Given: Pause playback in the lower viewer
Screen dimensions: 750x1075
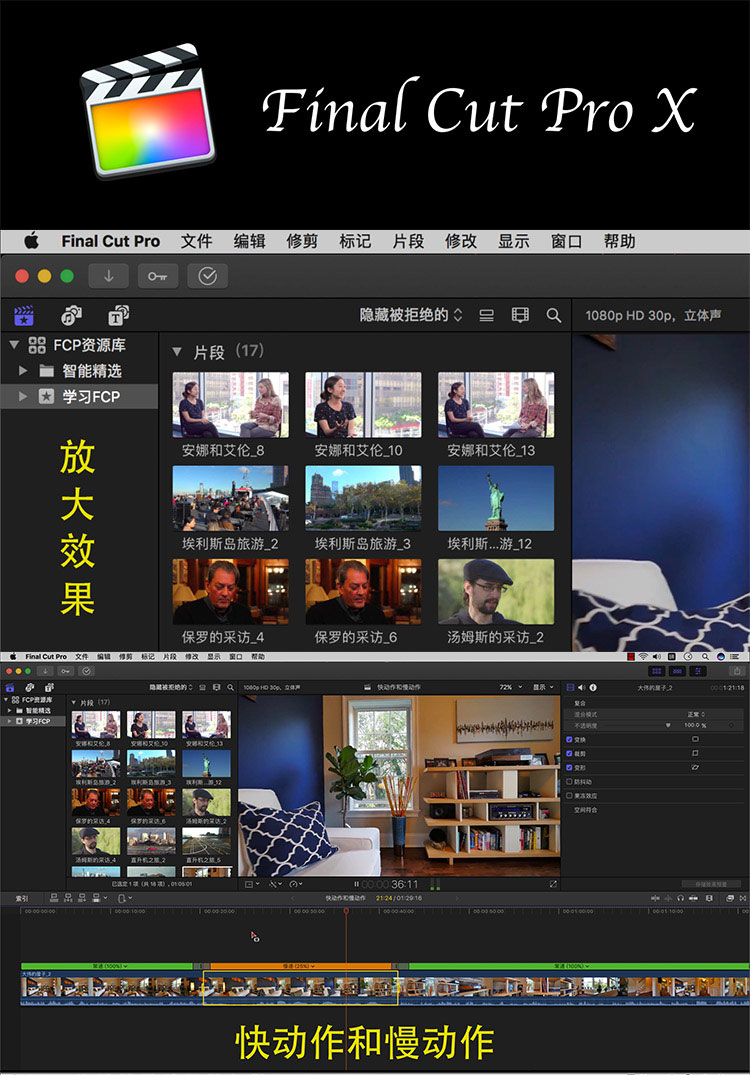Looking at the screenshot, I should click(356, 884).
